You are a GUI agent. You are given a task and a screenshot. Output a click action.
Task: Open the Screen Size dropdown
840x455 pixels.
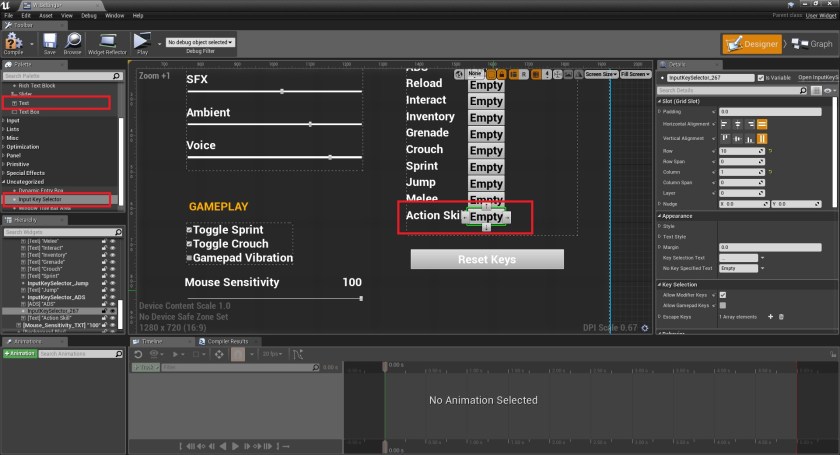[600, 74]
